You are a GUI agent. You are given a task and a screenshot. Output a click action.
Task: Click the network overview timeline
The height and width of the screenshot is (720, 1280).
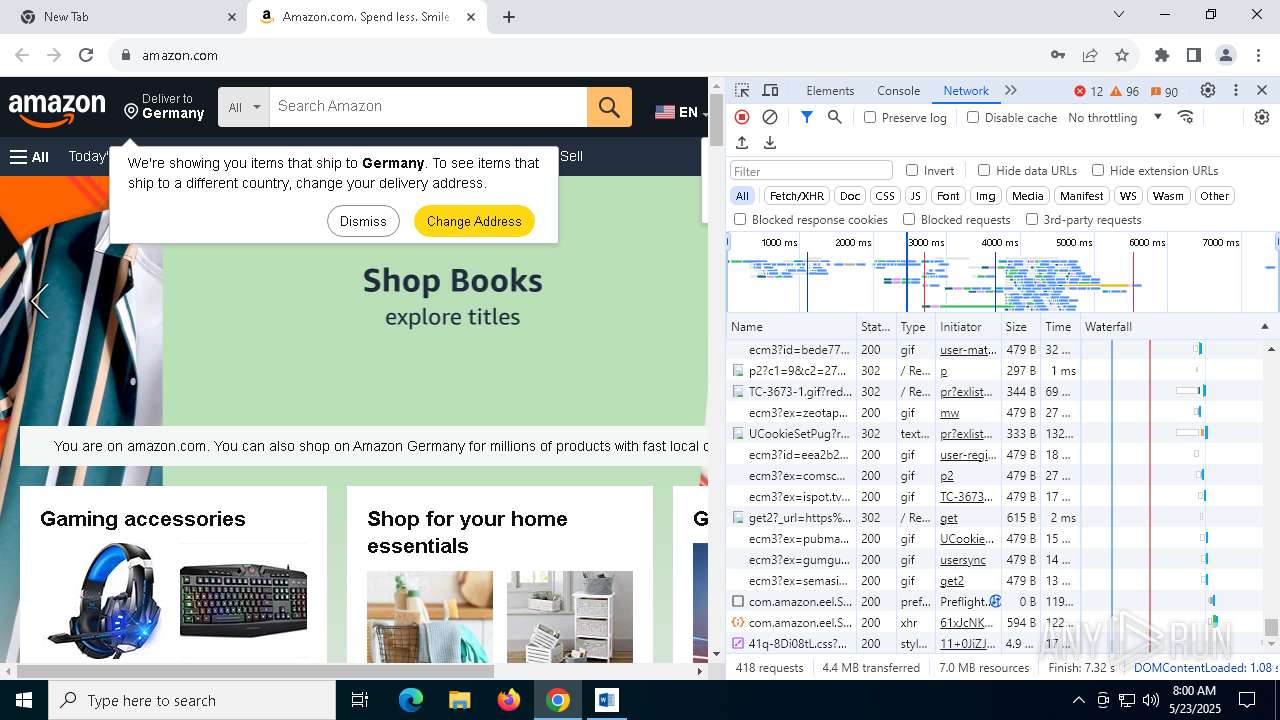pos(1002,272)
